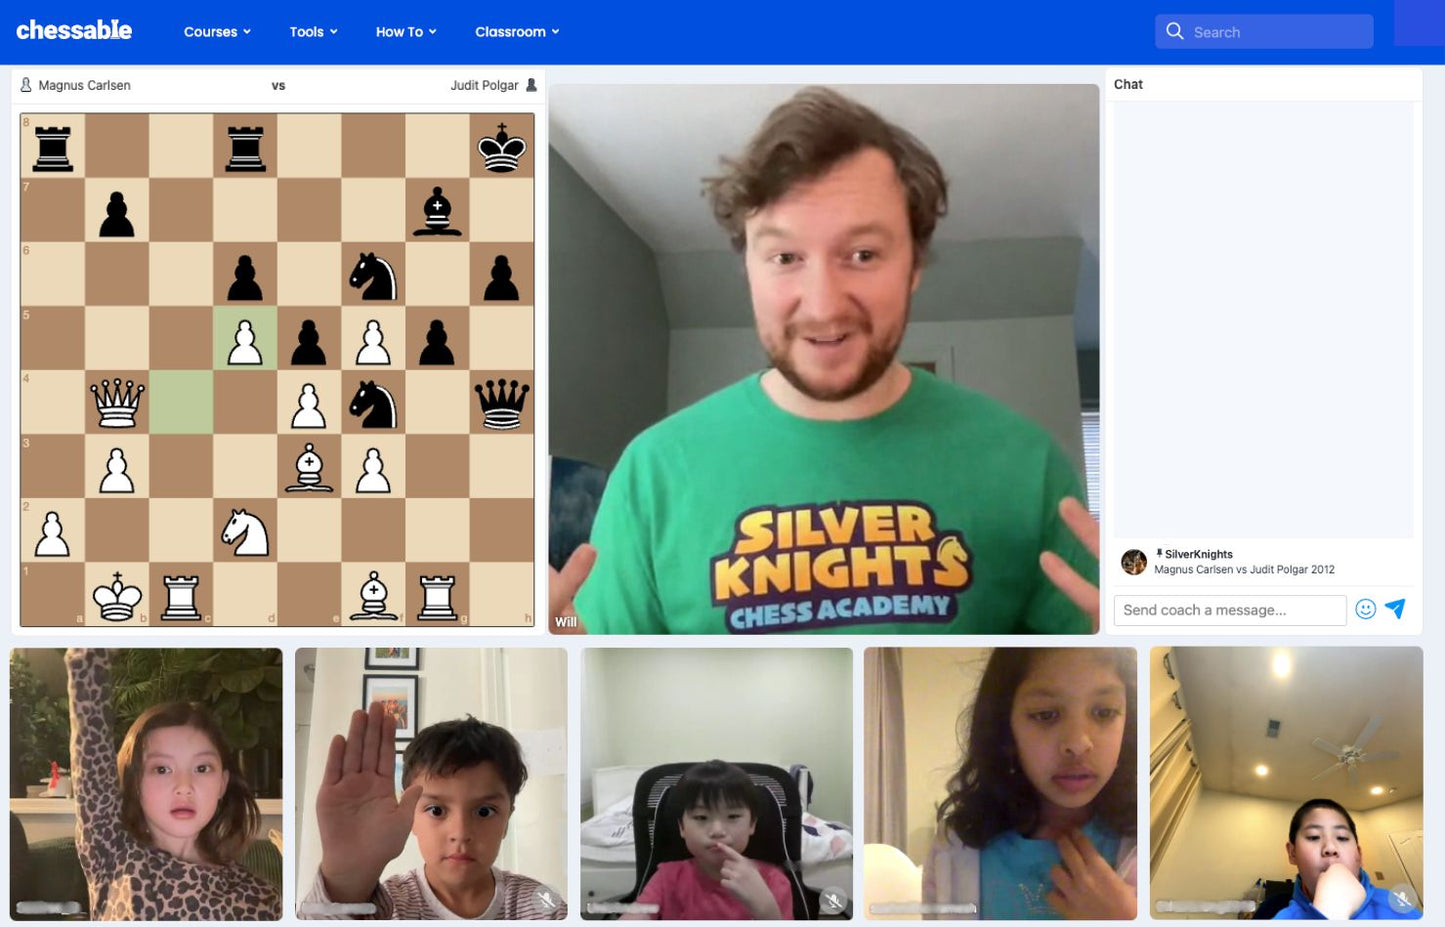Screen dimensions: 1445x927
Task: Click the Chessable logo
Action: [x=74, y=31]
